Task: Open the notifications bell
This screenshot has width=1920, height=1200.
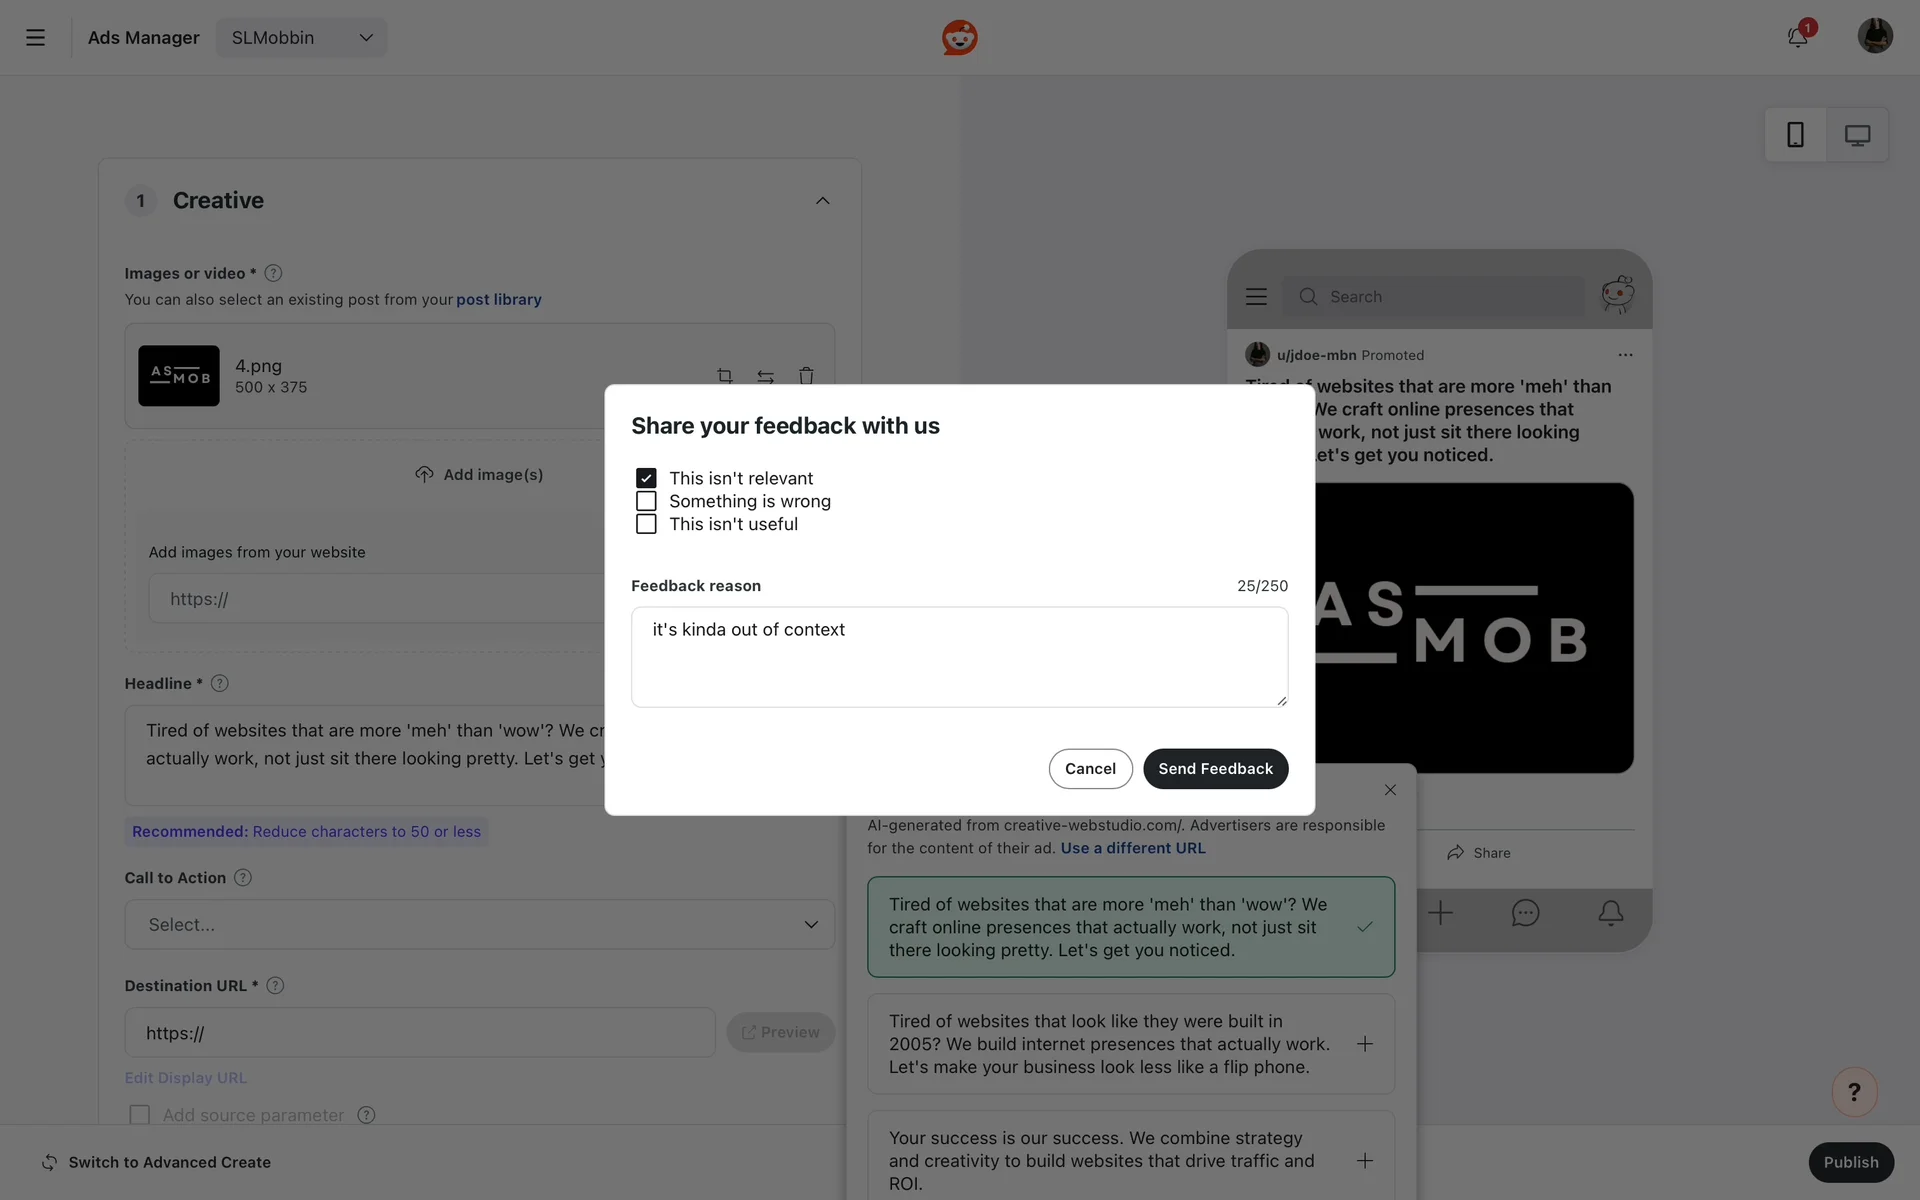Action: 1797,38
